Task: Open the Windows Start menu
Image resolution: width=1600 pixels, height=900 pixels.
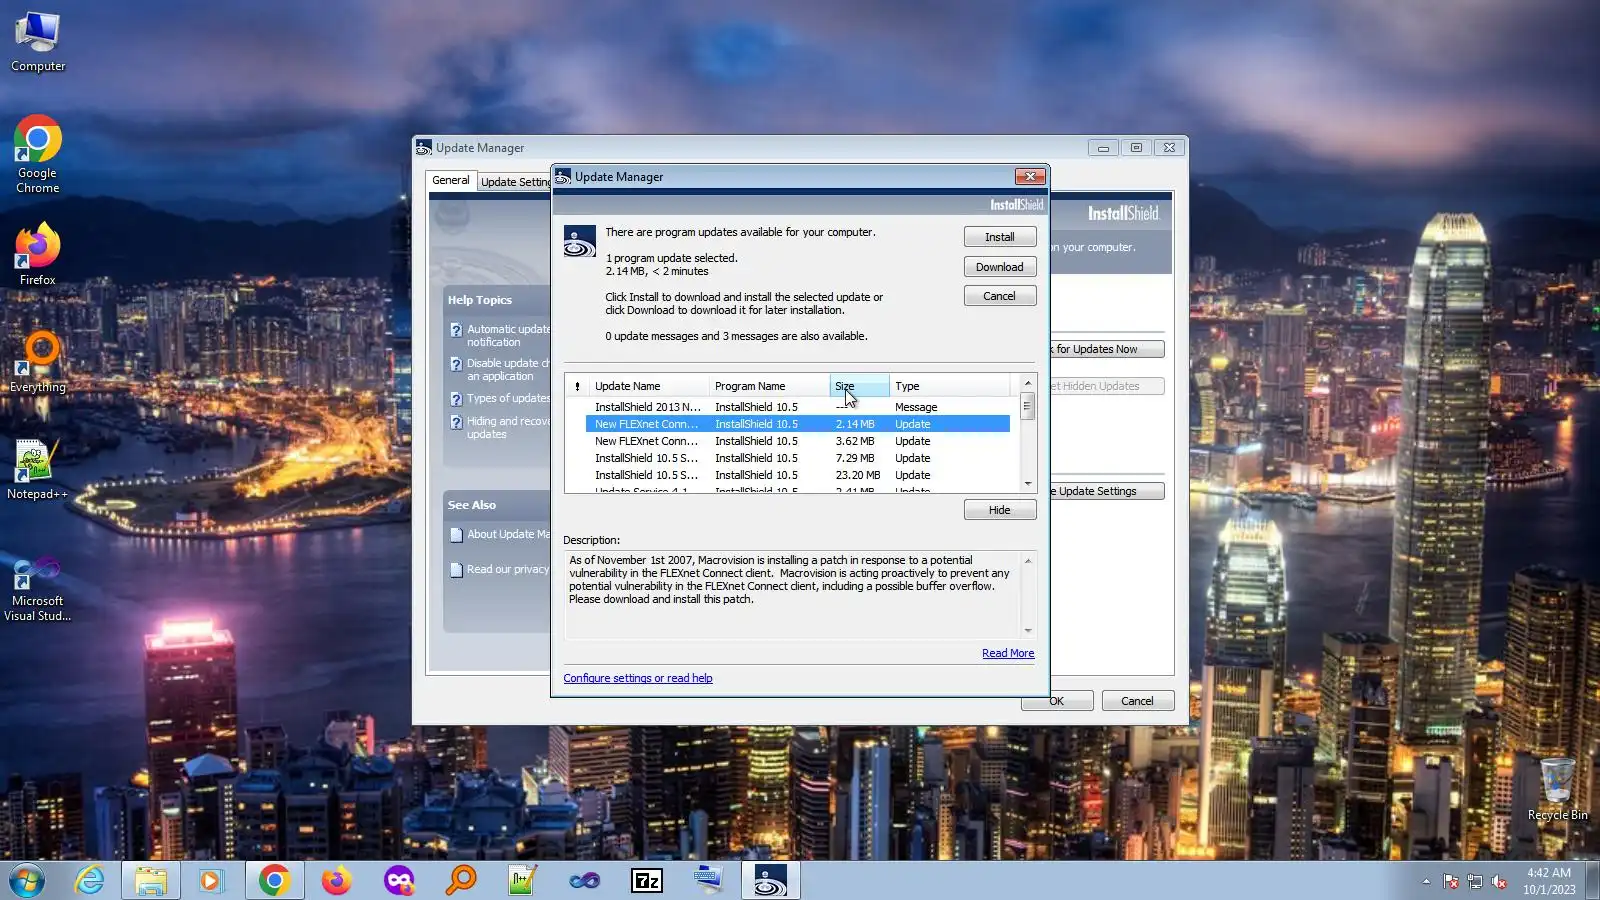Action: (27, 881)
